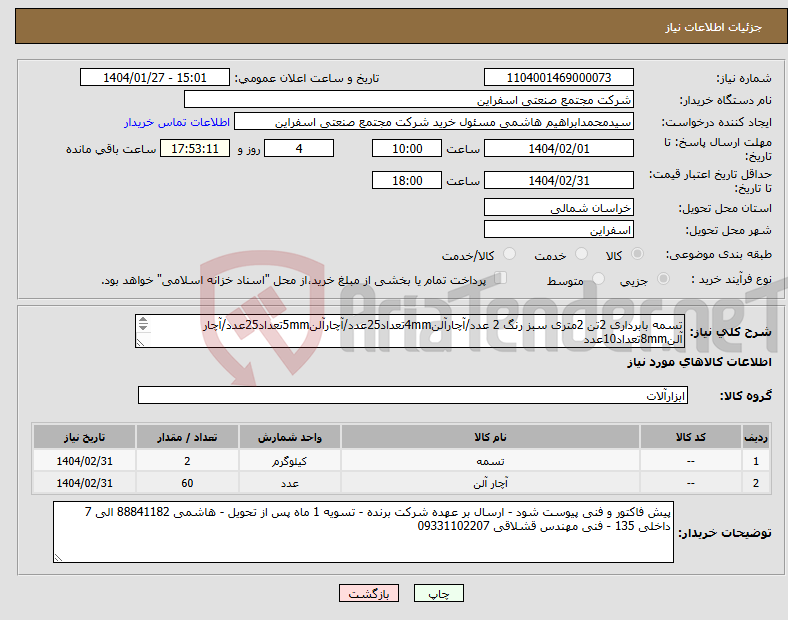Viewport: 788px width, 620px height.
Task: Click the description box scroll up arrow
Action: 143,320
